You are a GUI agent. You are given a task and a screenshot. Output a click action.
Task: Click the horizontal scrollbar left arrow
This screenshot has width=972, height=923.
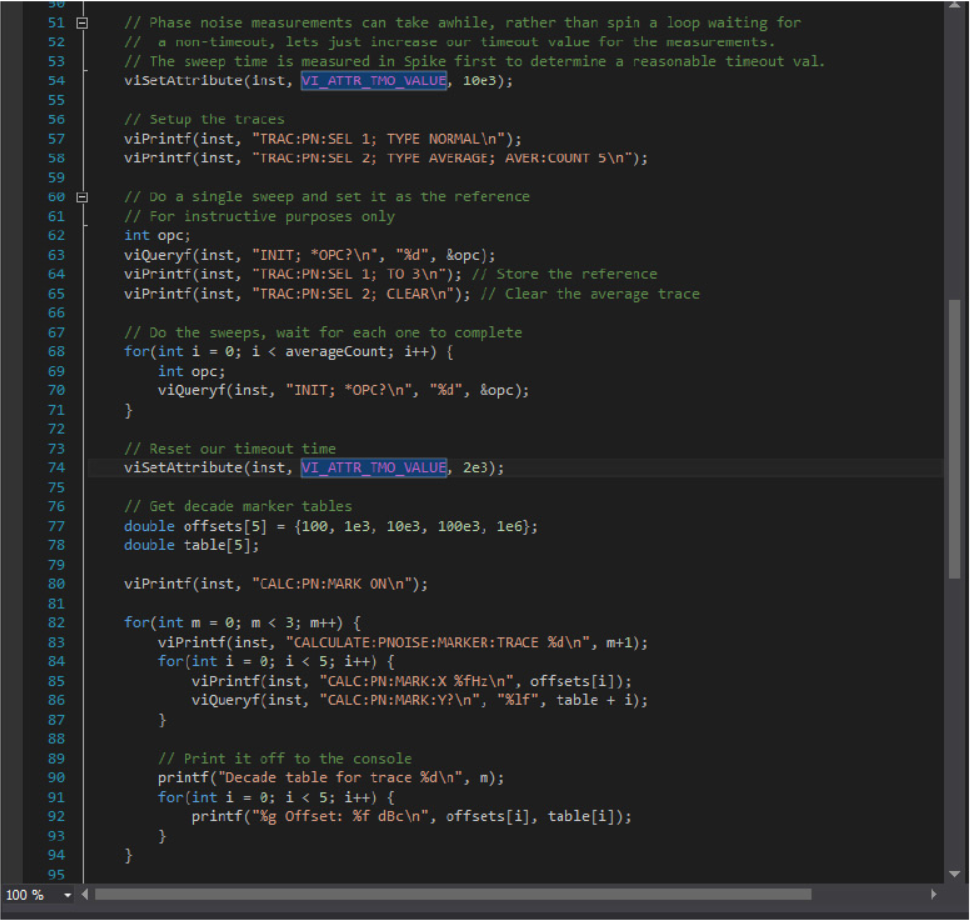(x=86, y=894)
